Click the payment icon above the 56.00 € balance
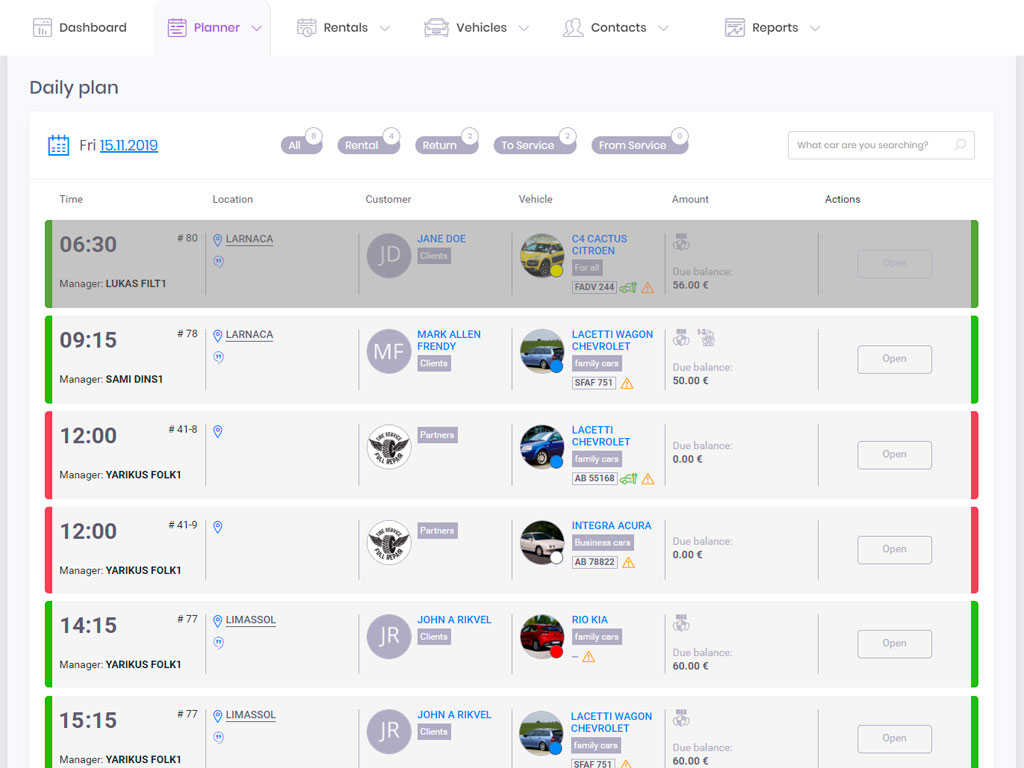Image resolution: width=1024 pixels, height=768 pixels. tap(681, 242)
